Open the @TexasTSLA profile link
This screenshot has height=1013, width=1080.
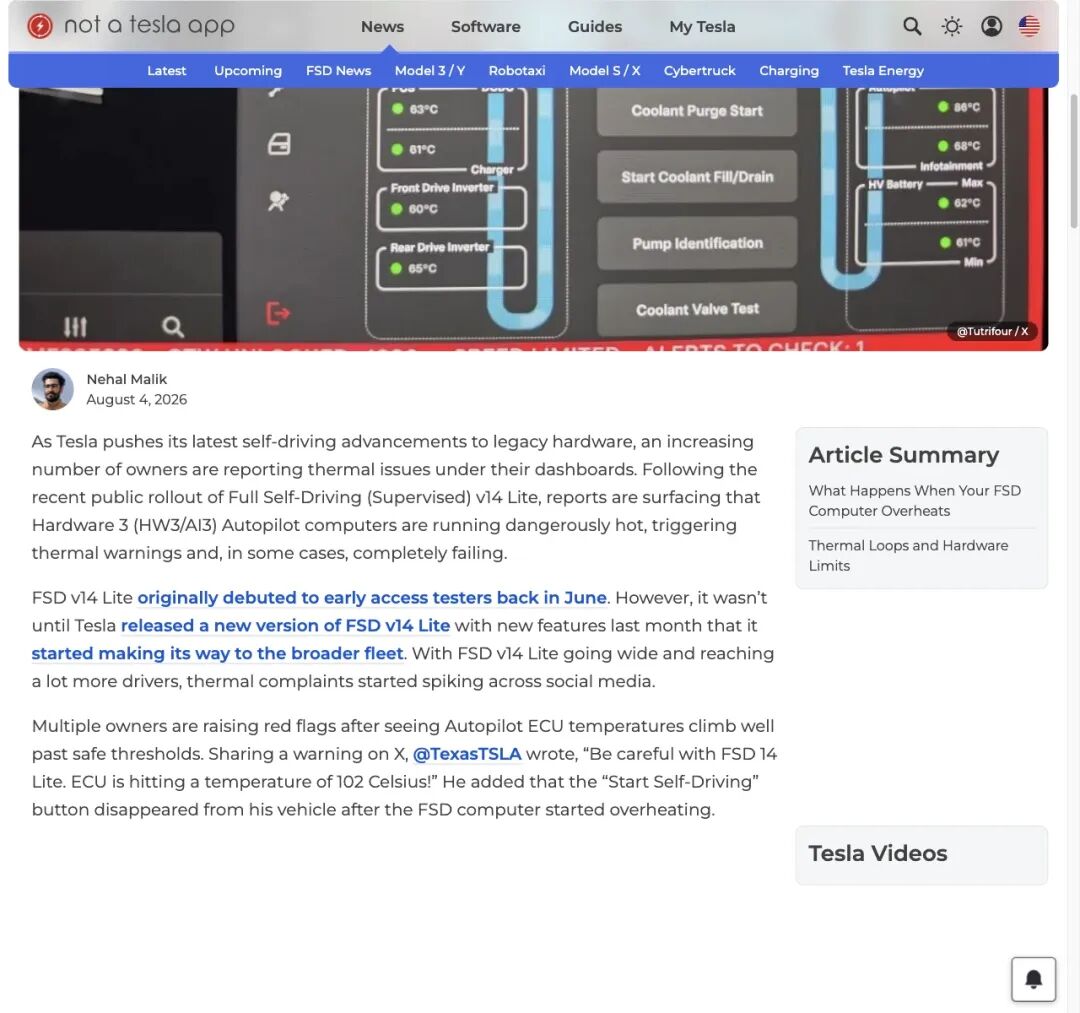coord(466,753)
